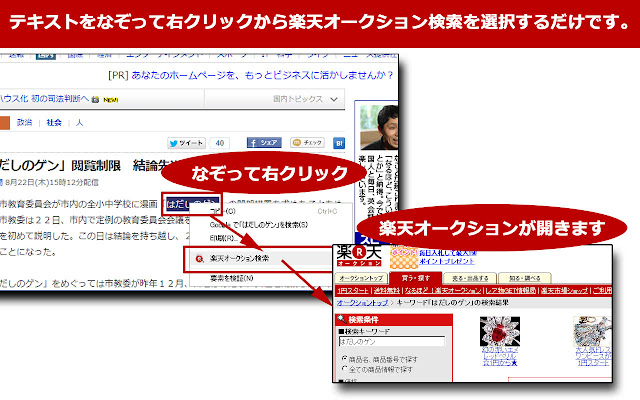Switch to the 売る・出品する tab
The height and width of the screenshot is (400, 640).
(x=470, y=278)
